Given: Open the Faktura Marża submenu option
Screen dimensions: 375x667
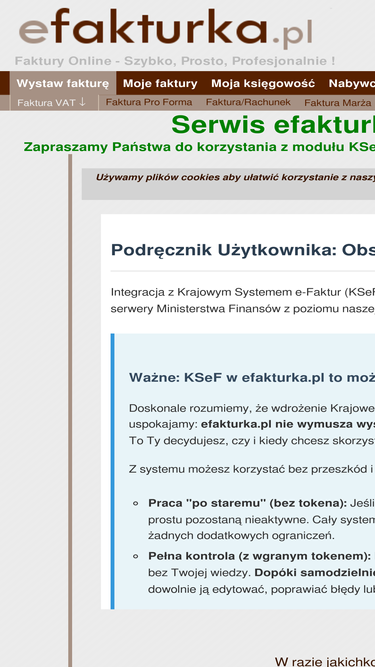Looking at the screenshot, I should tap(338, 103).
